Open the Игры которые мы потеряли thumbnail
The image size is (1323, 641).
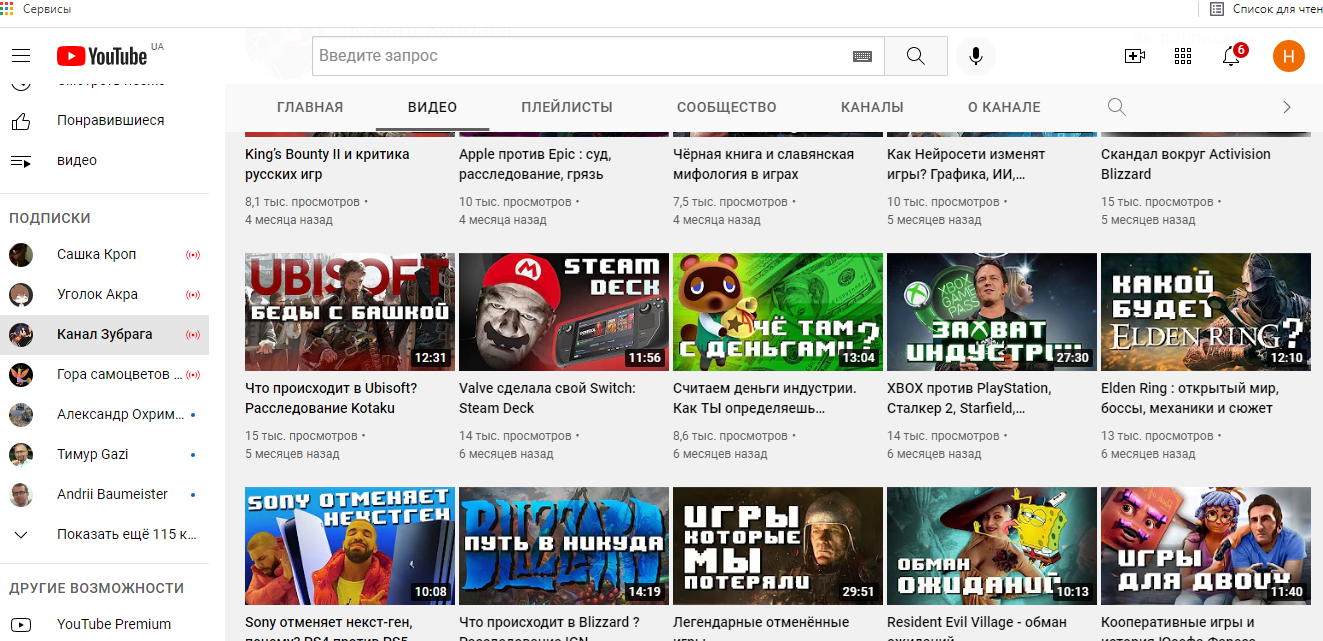[x=778, y=546]
